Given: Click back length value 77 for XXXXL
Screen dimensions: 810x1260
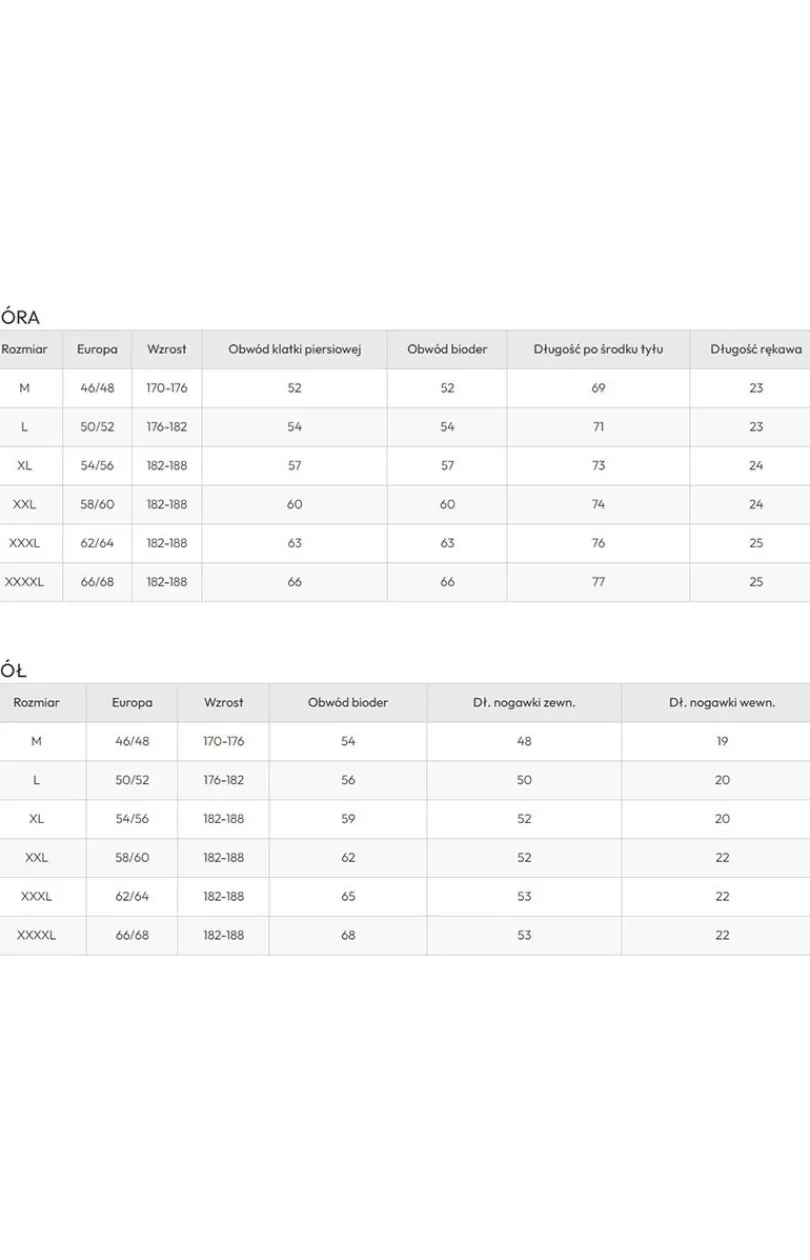Looking at the screenshot, I should click(x=598, y=582).
